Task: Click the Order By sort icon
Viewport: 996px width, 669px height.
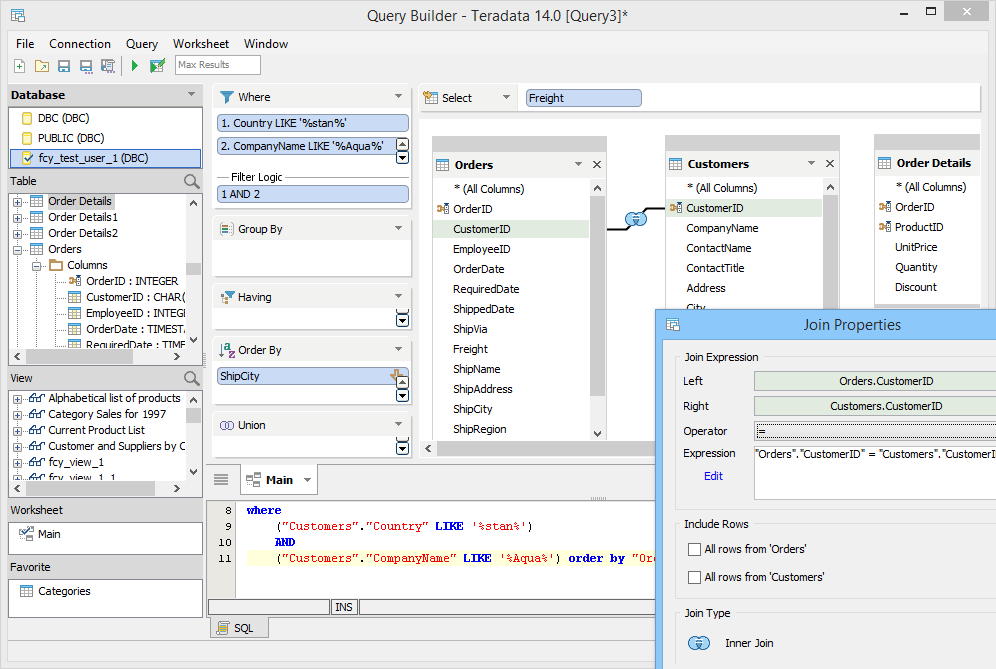Action: pyautogui.click(x=227, y=350)
